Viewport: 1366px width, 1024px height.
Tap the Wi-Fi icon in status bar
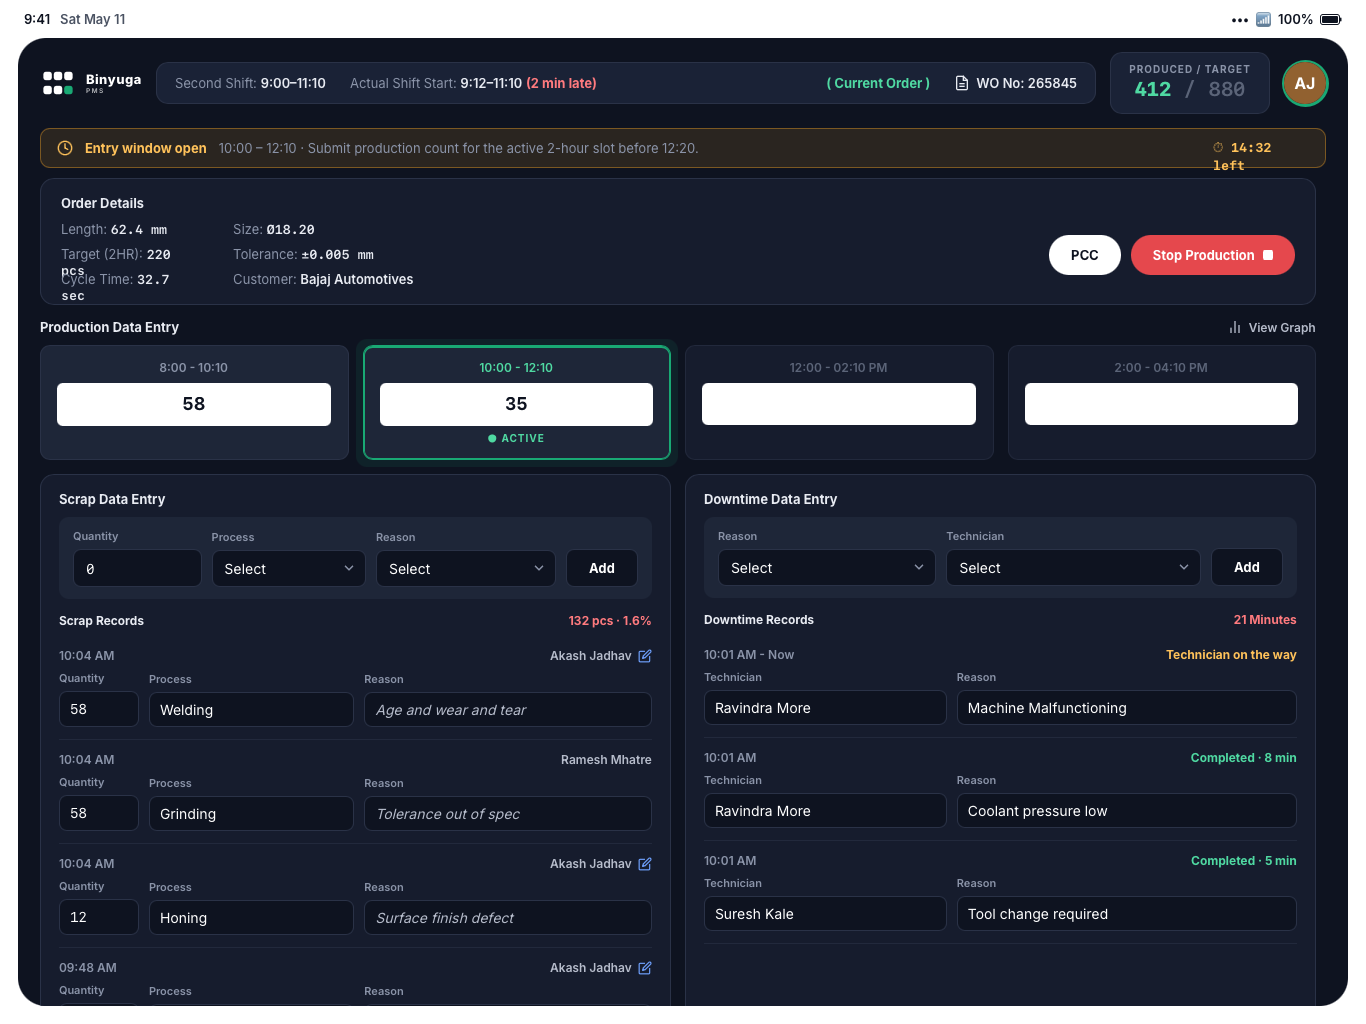(x=1264, y=19)
